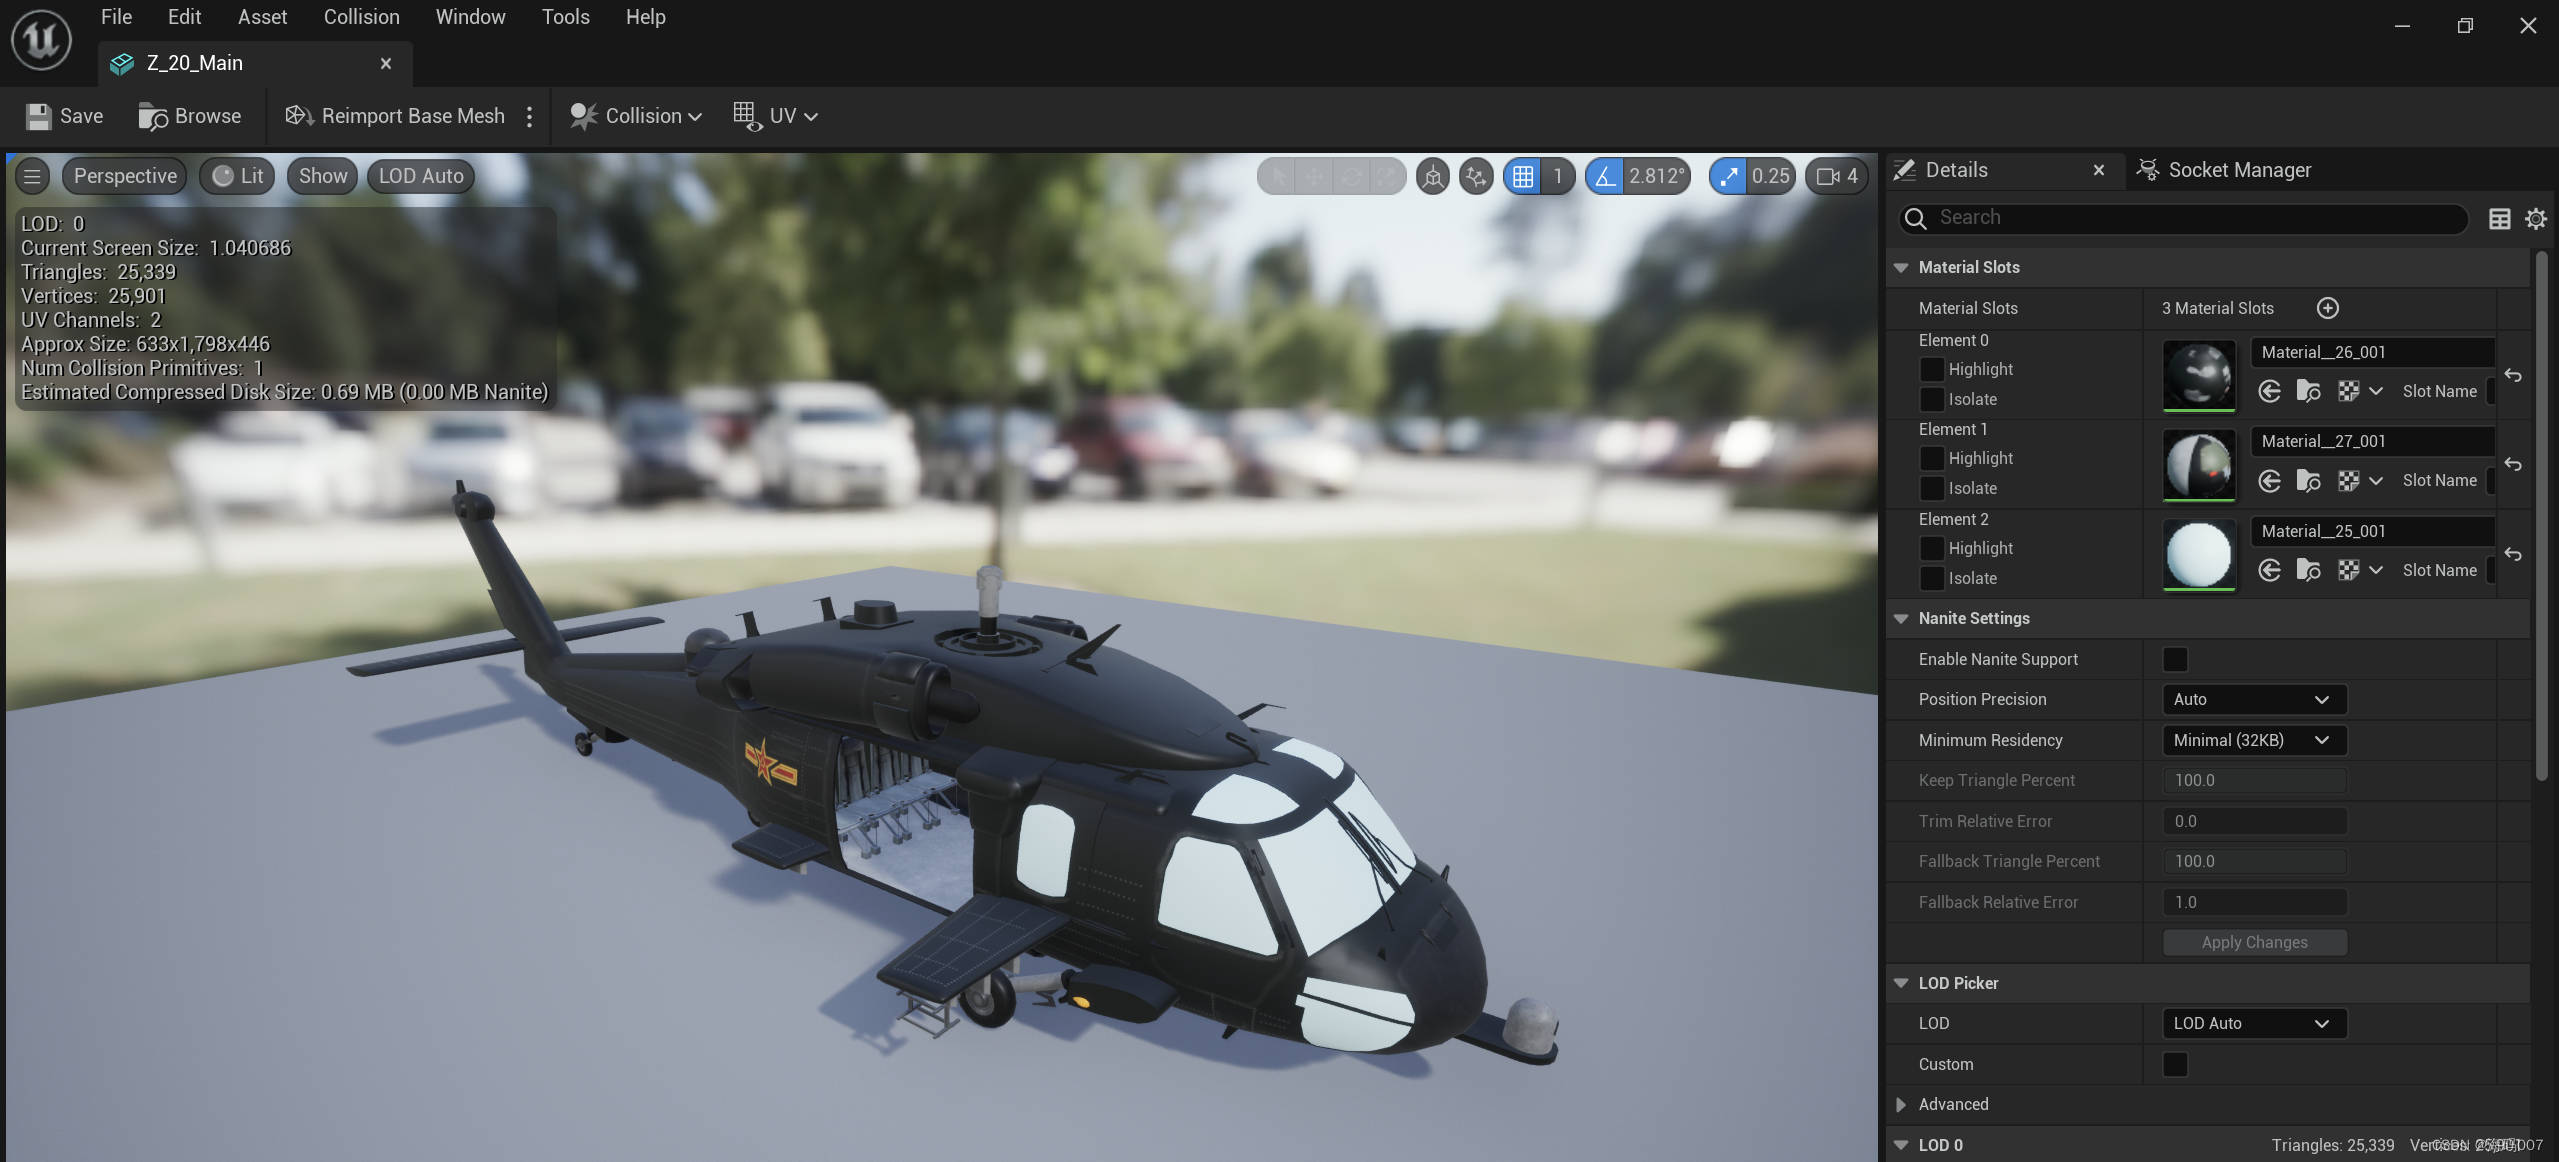Click Browse to asset in content browser
The width and height of the screenshot is (2559, 1162).
coord(189,116)
